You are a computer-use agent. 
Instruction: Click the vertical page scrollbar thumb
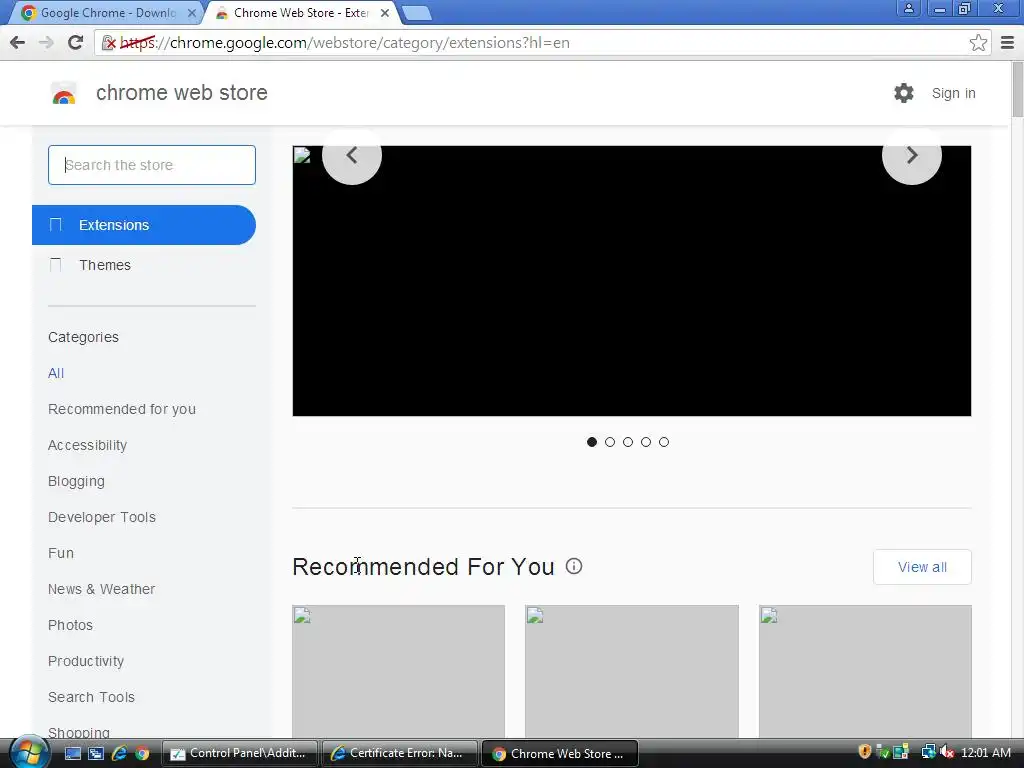tap(1017, 89)
